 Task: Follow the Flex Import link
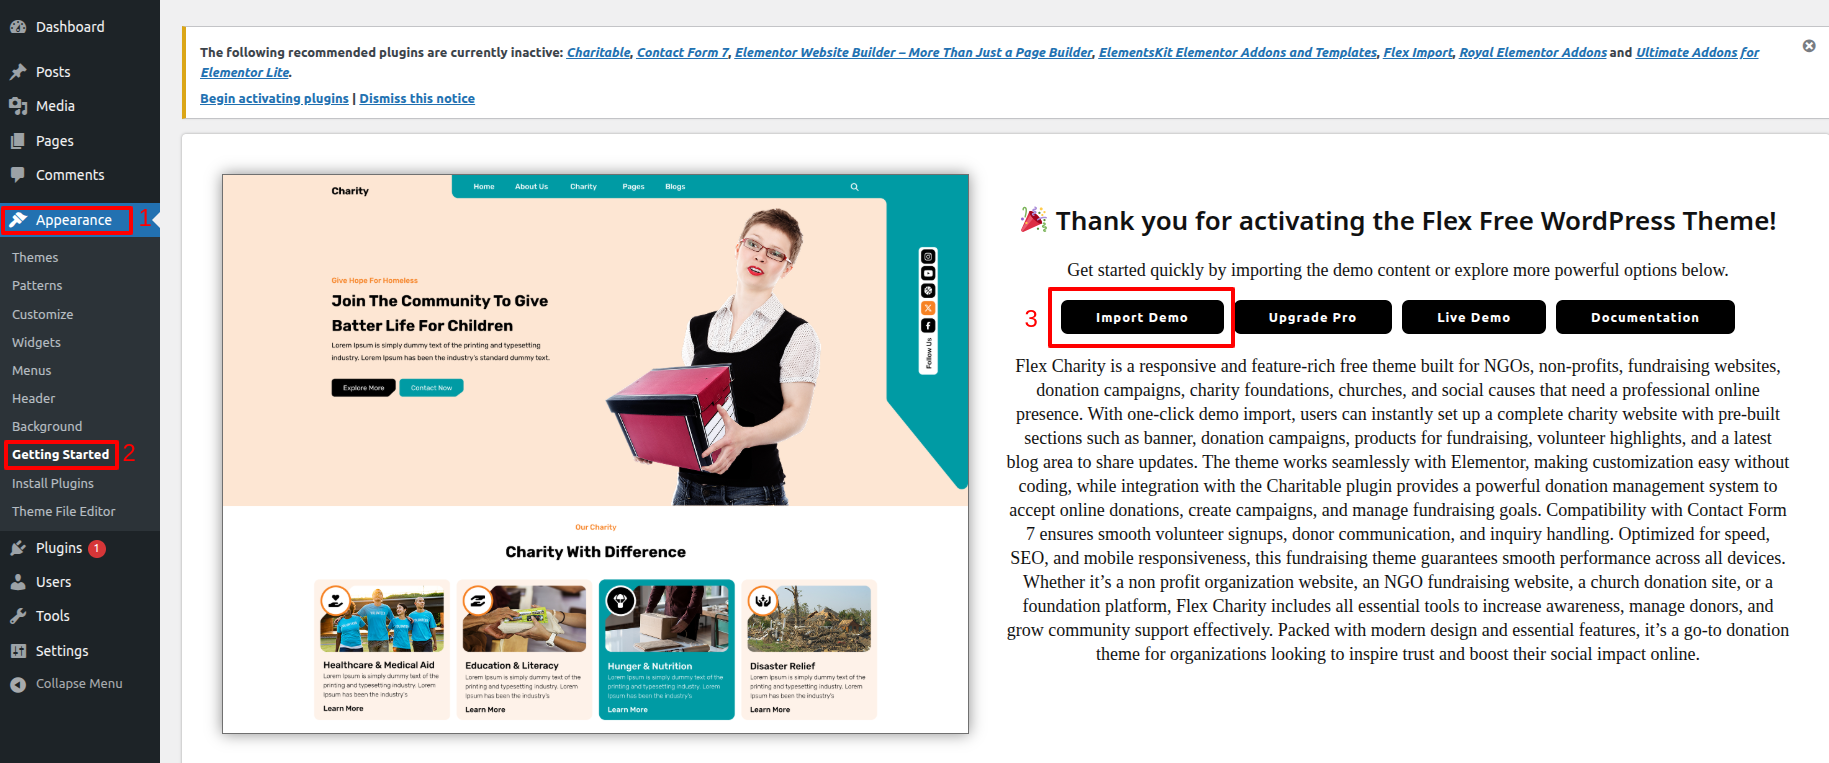pyautogui.click(x=1418, y=53)
